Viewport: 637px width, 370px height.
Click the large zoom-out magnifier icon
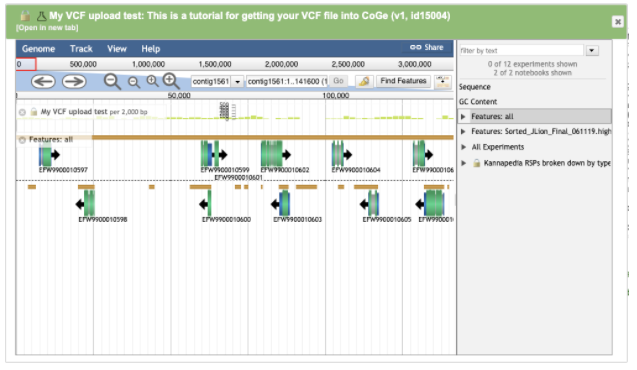point(112,81)
